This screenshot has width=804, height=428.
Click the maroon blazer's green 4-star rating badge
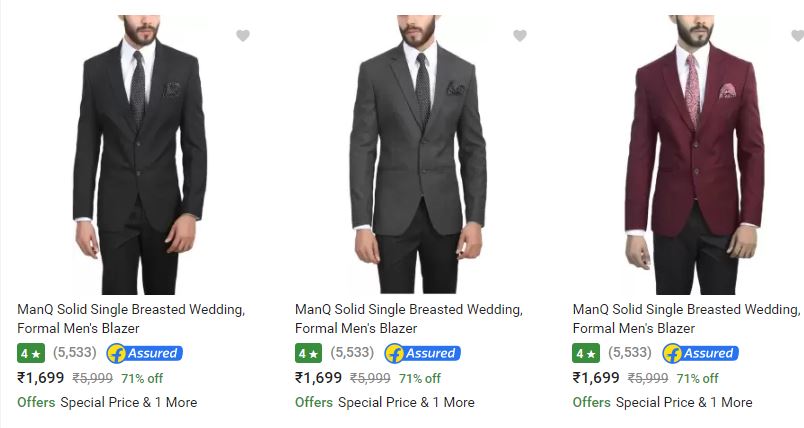(x=585, y=353)
